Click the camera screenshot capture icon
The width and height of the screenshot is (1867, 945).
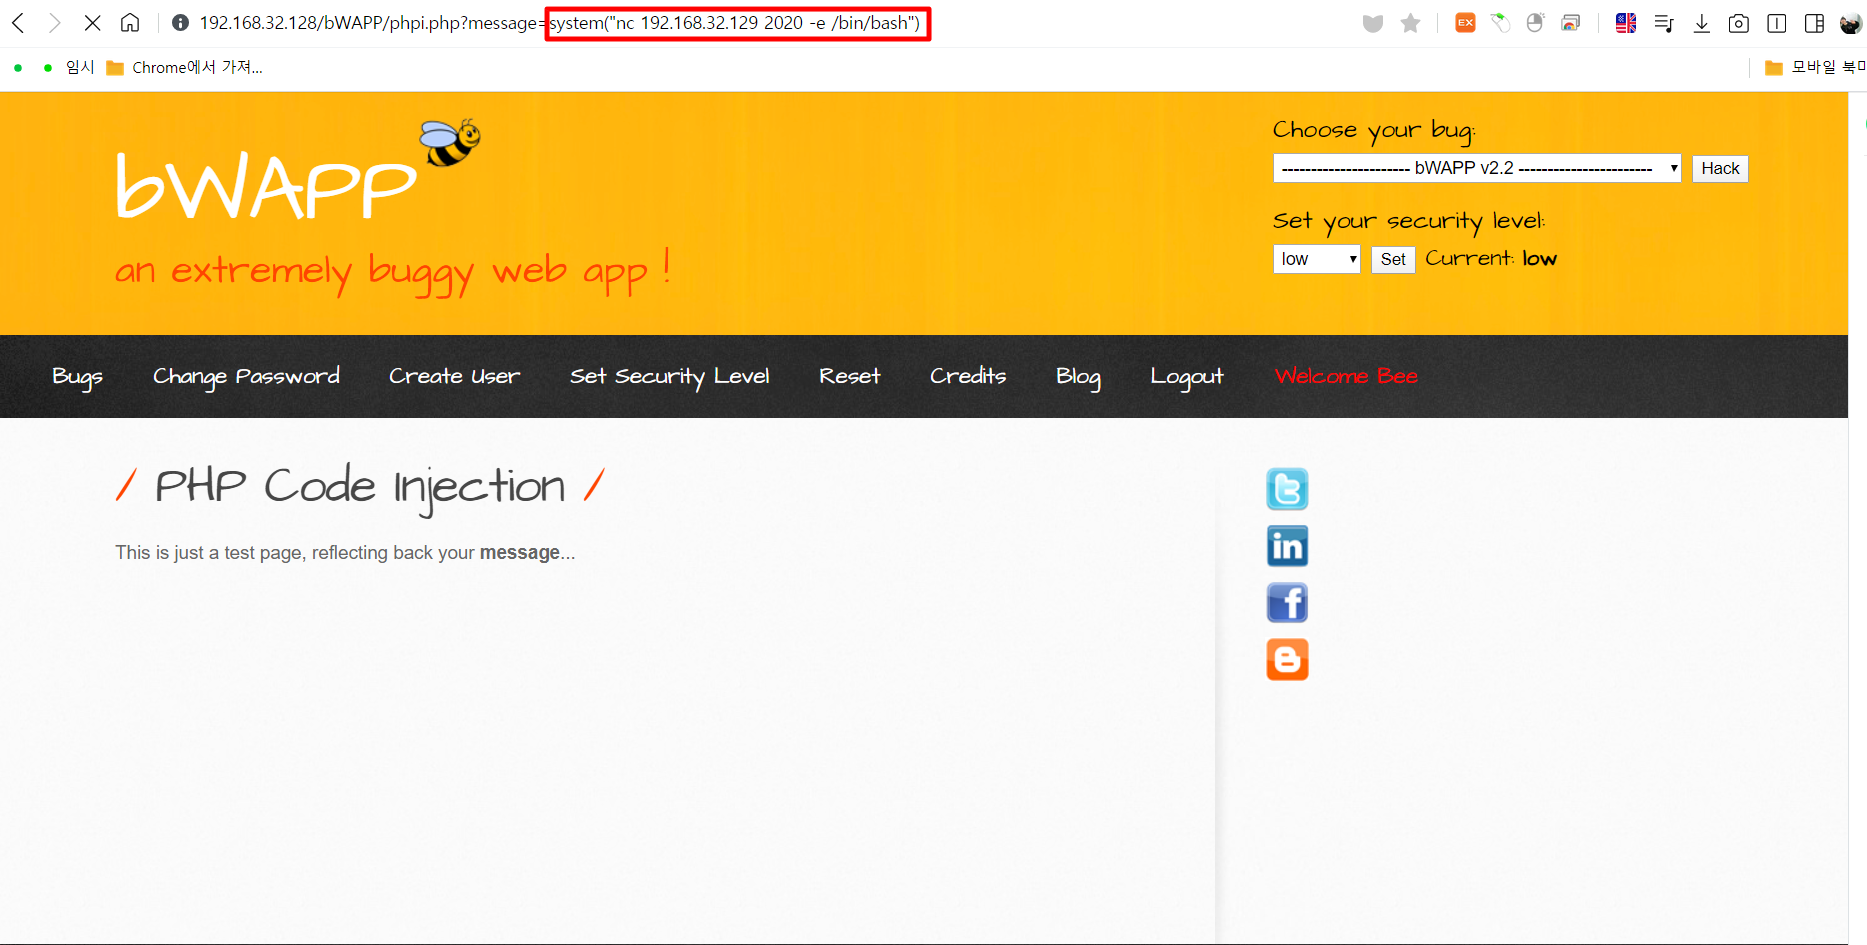coord(1739,23)
